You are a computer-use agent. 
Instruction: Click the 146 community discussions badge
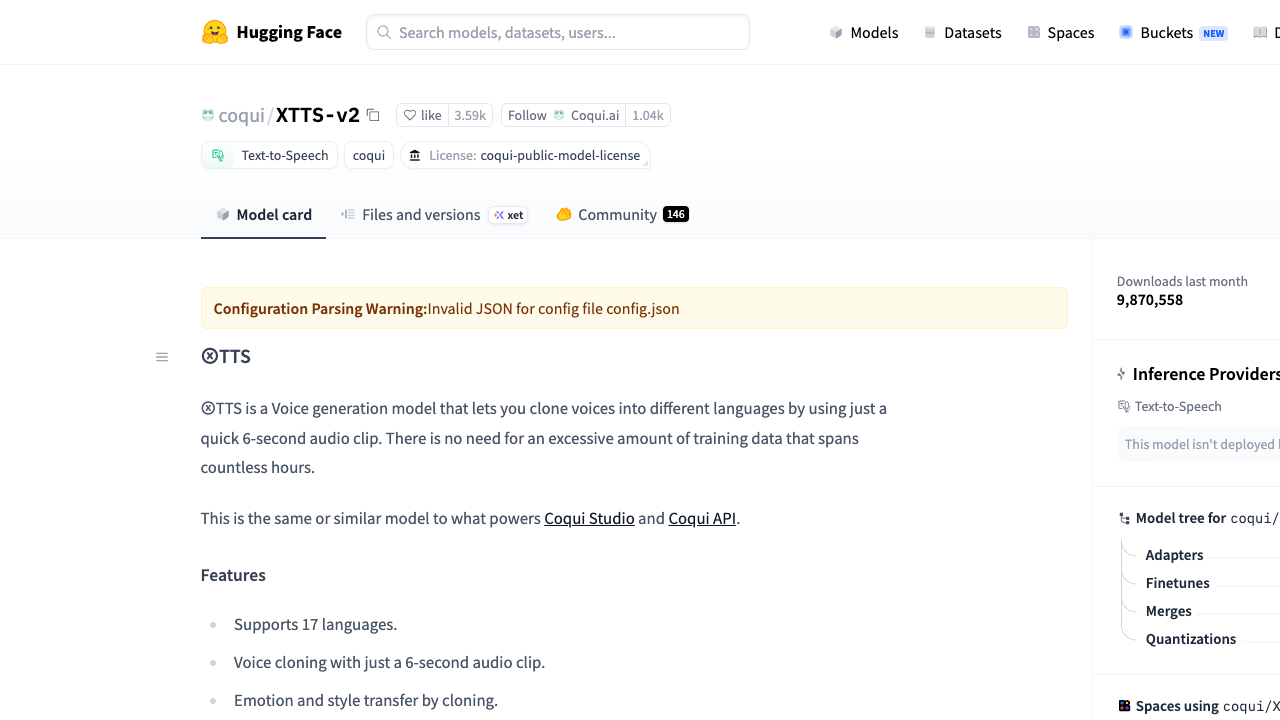click(676, 214)
